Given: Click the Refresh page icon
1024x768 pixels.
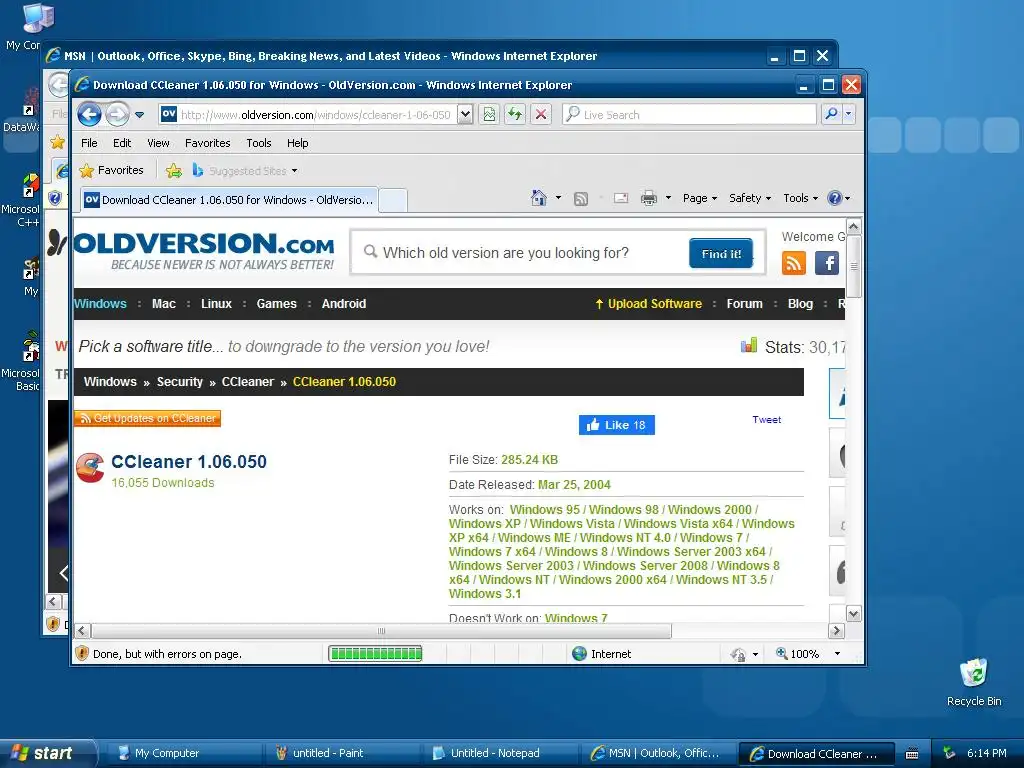Looking at the screenshot, I should (515, 115).
